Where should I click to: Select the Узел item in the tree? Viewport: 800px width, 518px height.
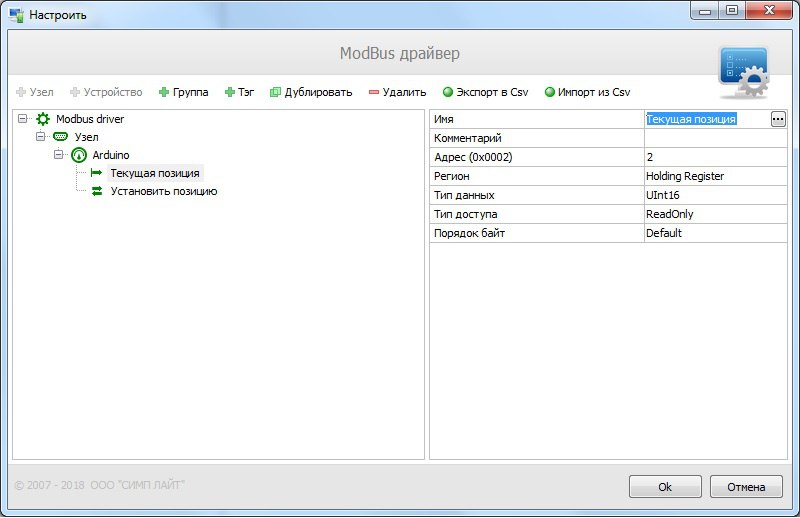coord(86,137)
